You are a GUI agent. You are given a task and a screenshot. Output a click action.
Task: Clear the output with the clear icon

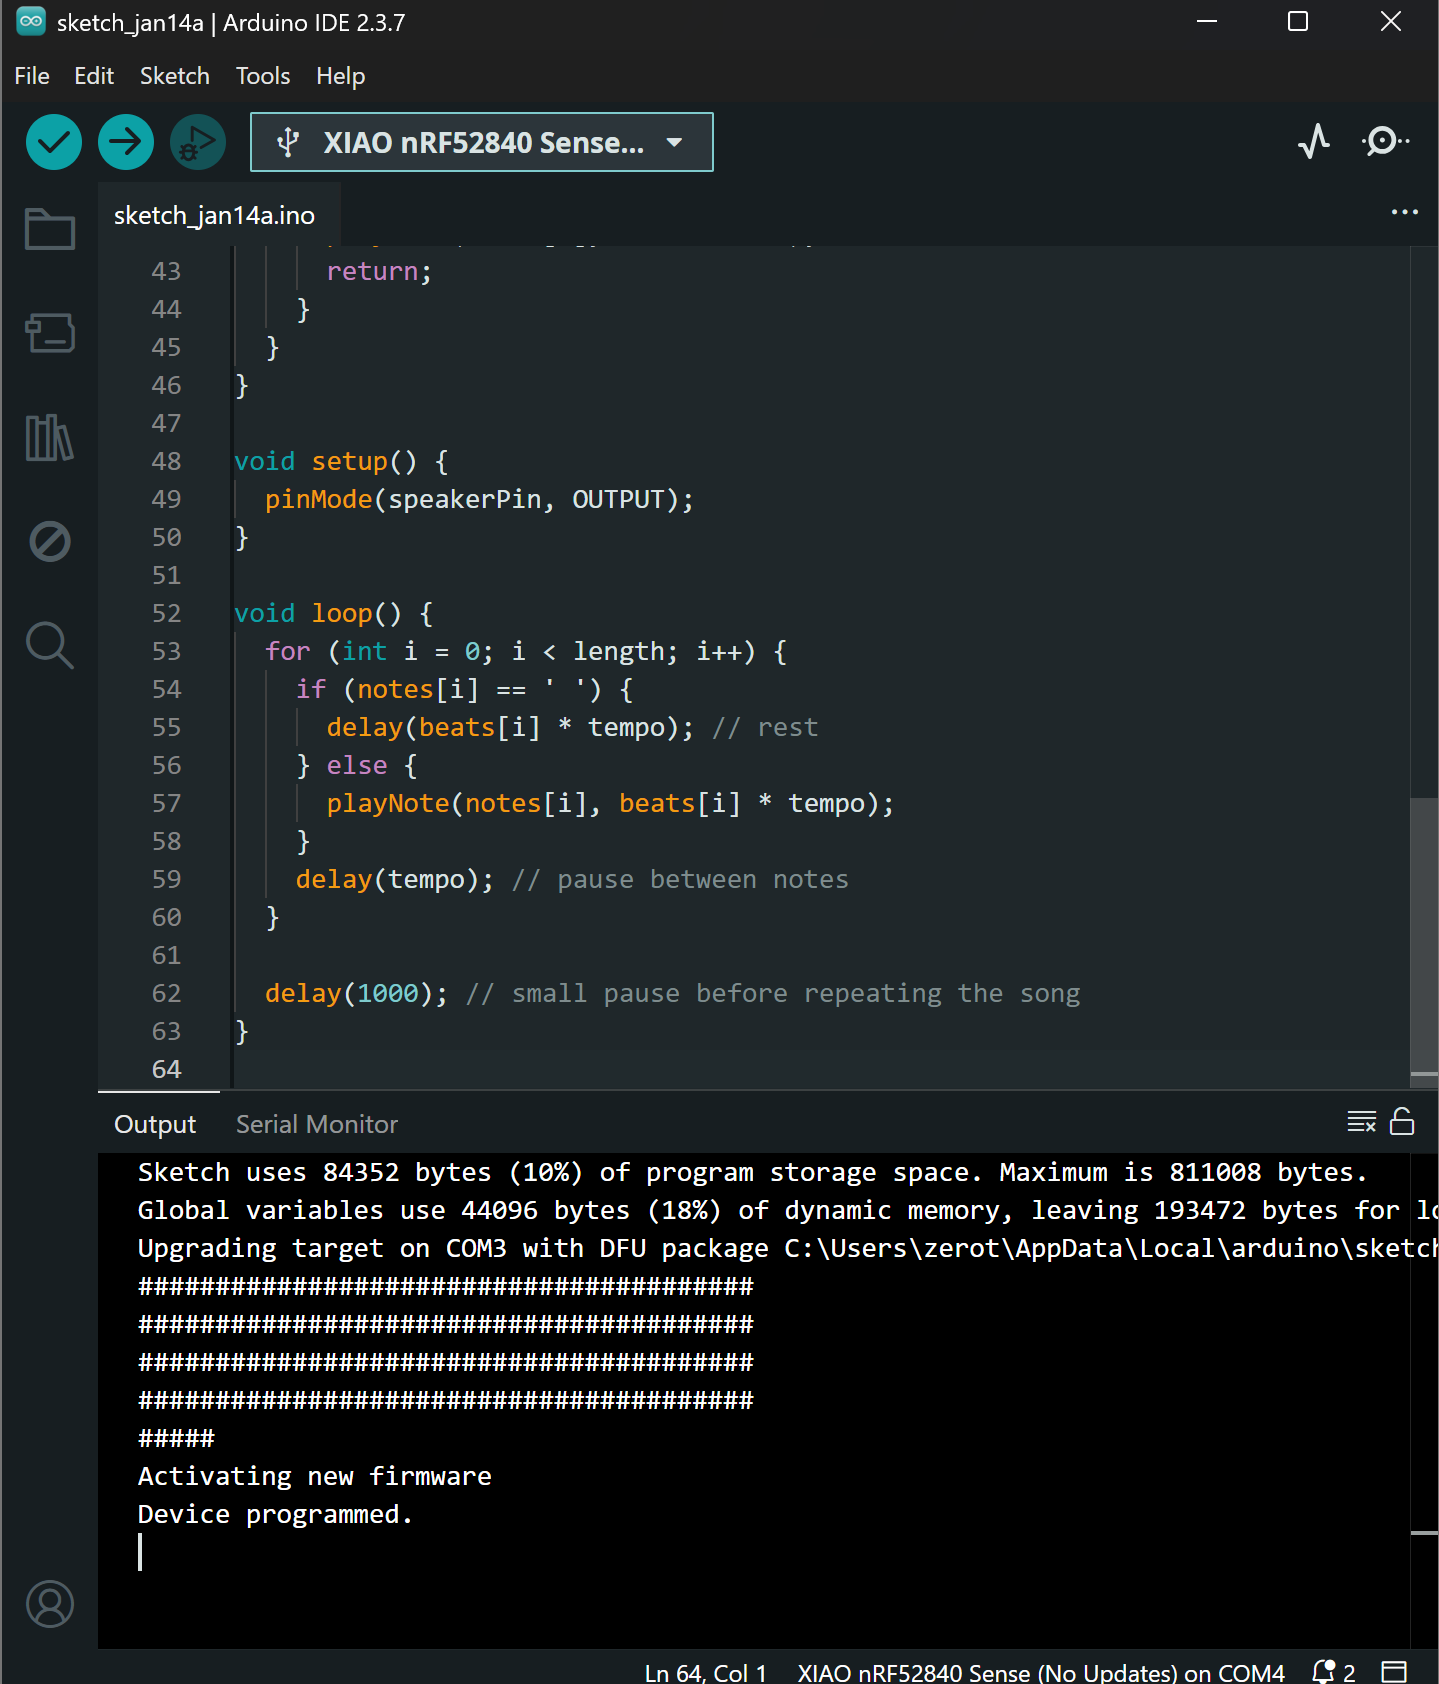tap(1362, 1122)
